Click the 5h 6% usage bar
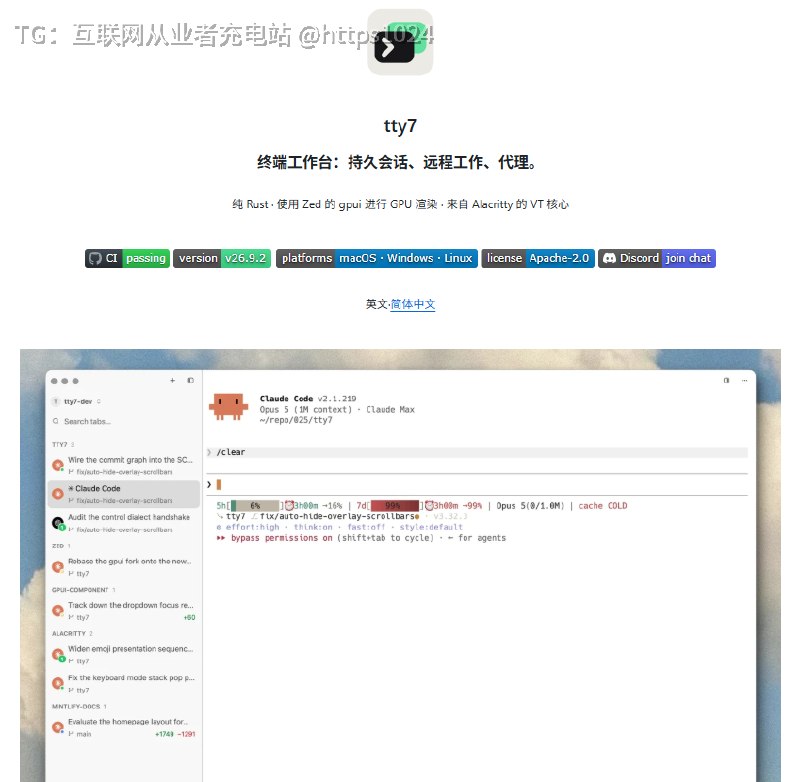The height and width of the screenshot is (782, 800). point(255,506)
